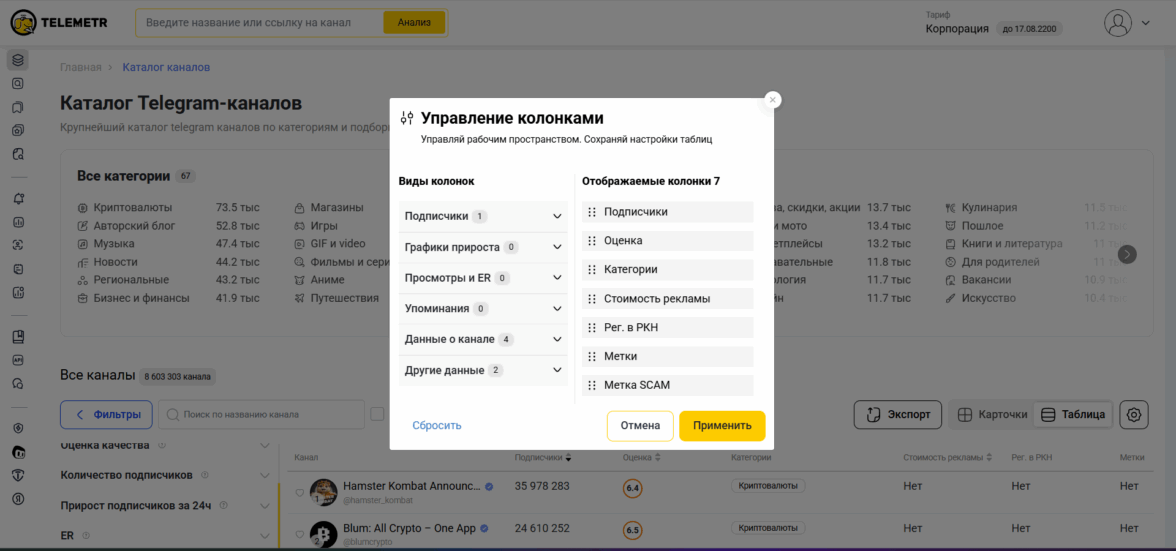Click Корпорация tariff label
This screenshot has width=1176, height=551.
click(x=957, y=29)
